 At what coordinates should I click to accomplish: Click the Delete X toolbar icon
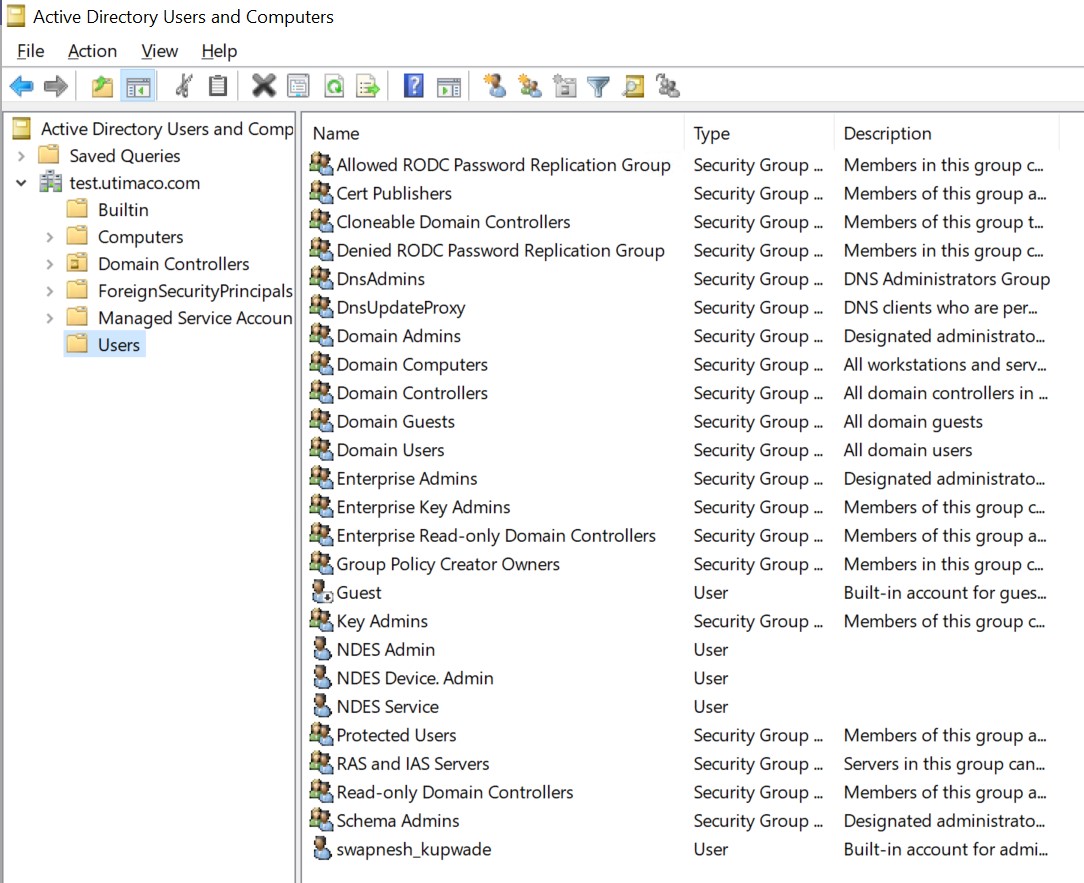263,86
